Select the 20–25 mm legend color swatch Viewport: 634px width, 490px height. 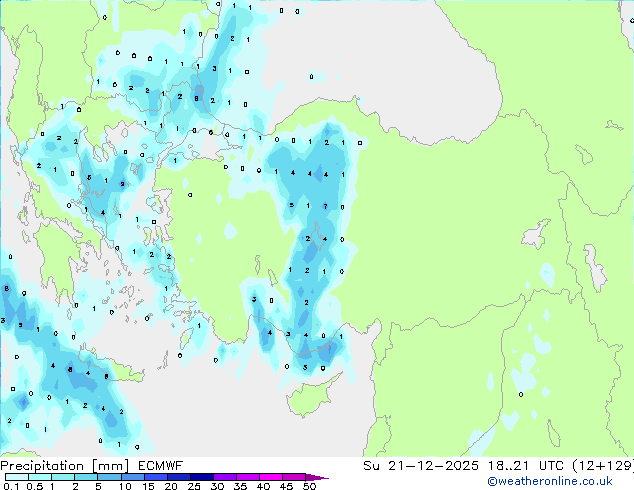pos(179,477)
